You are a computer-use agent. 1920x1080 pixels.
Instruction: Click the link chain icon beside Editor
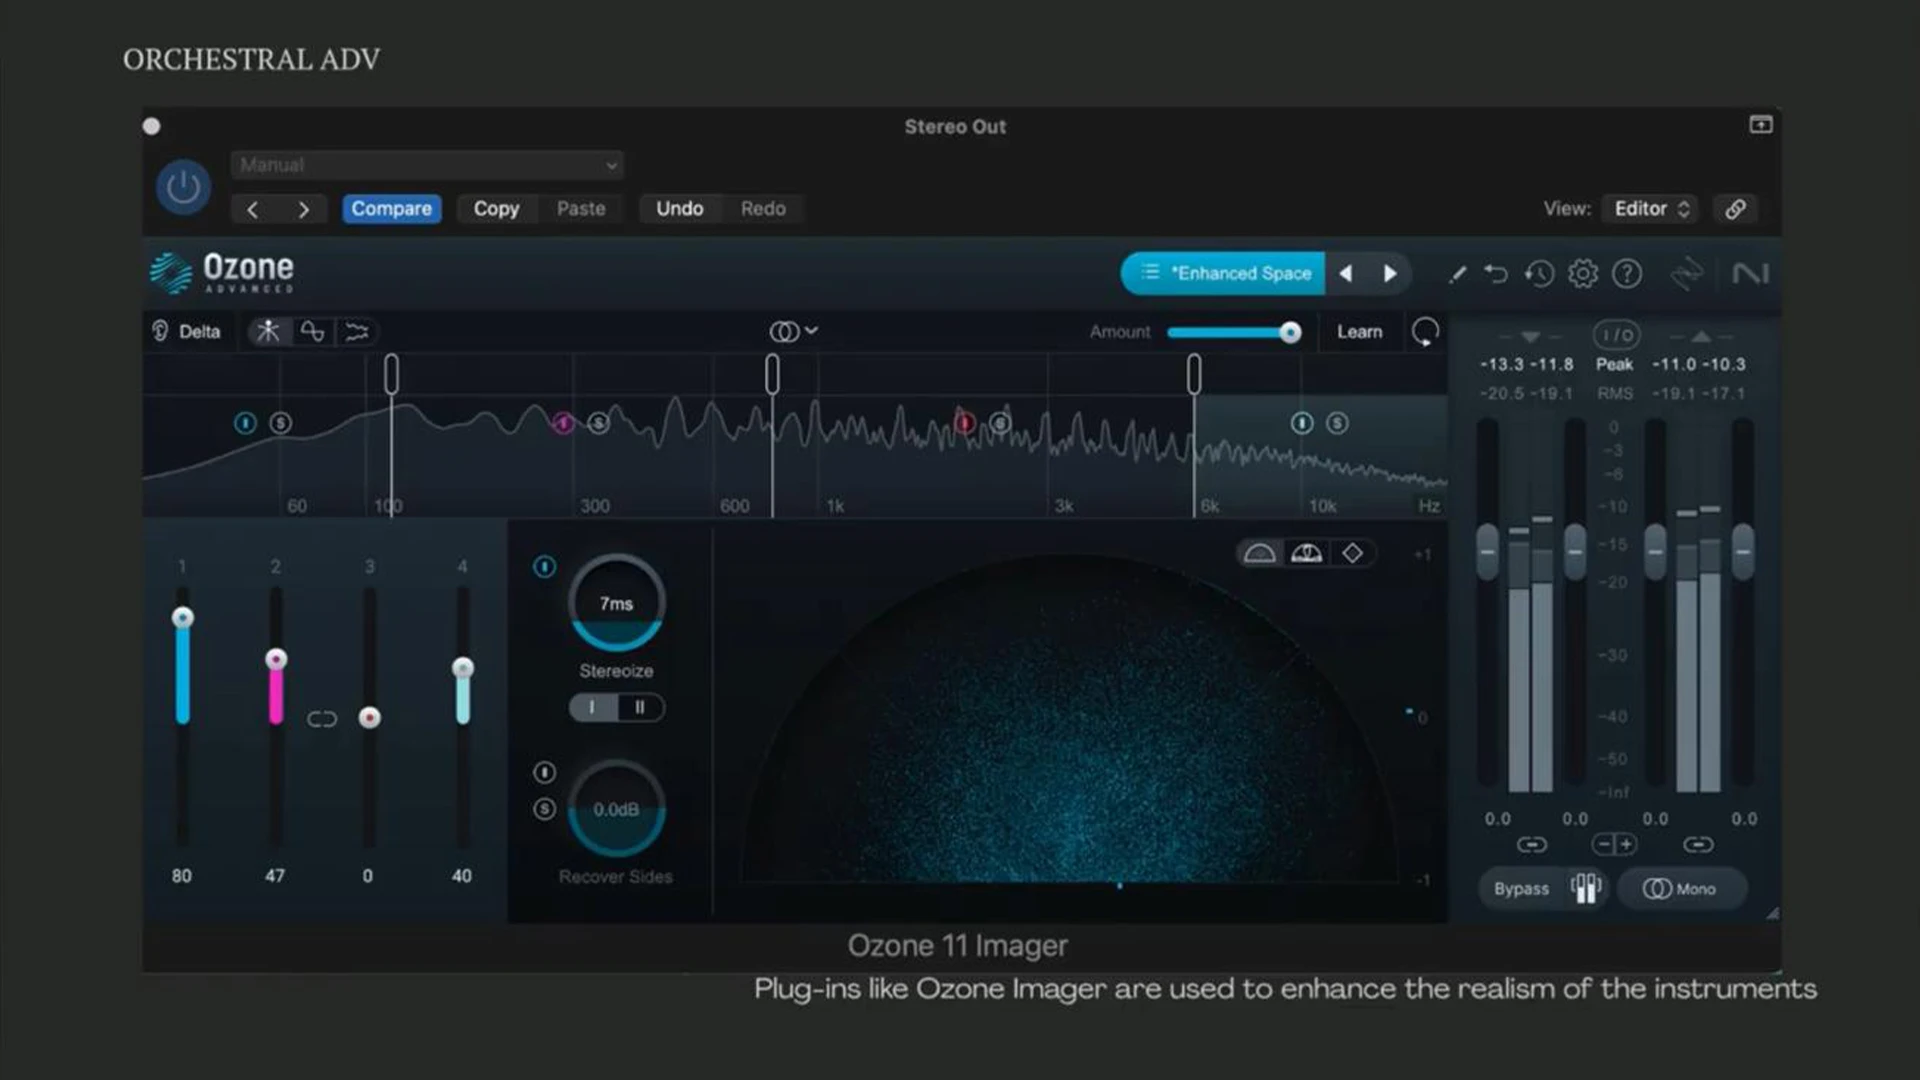1735,209
